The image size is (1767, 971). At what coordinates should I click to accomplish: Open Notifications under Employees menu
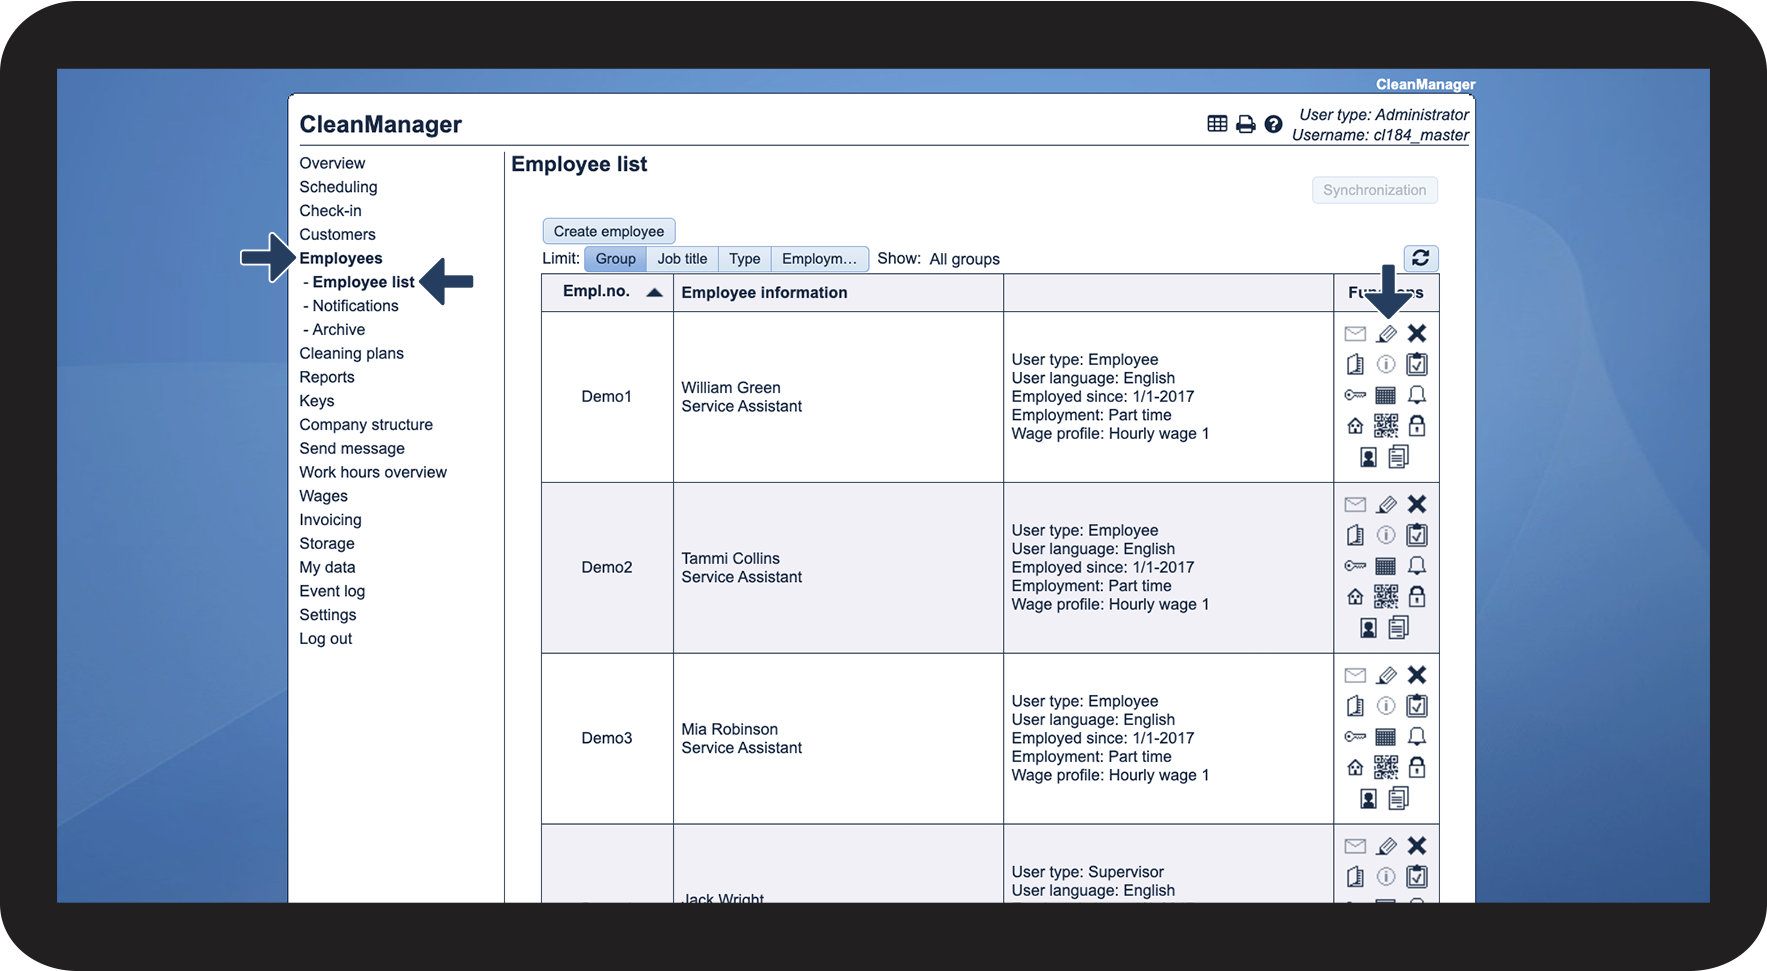355,306
